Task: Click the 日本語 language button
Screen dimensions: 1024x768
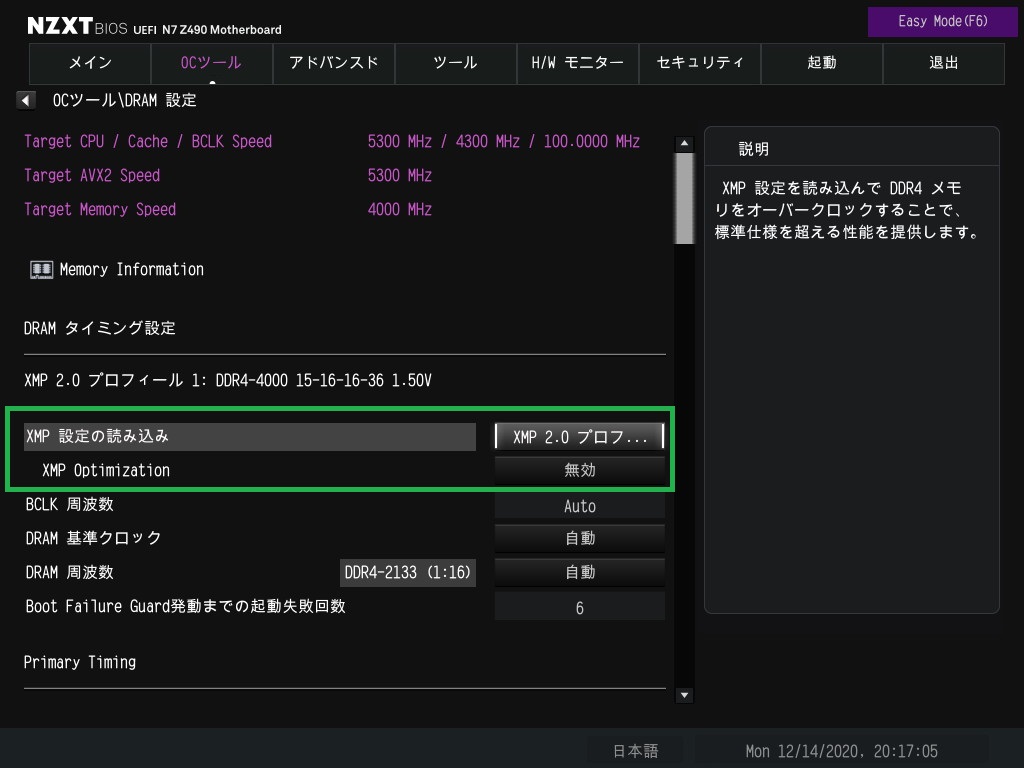Action: pos(635,751)
